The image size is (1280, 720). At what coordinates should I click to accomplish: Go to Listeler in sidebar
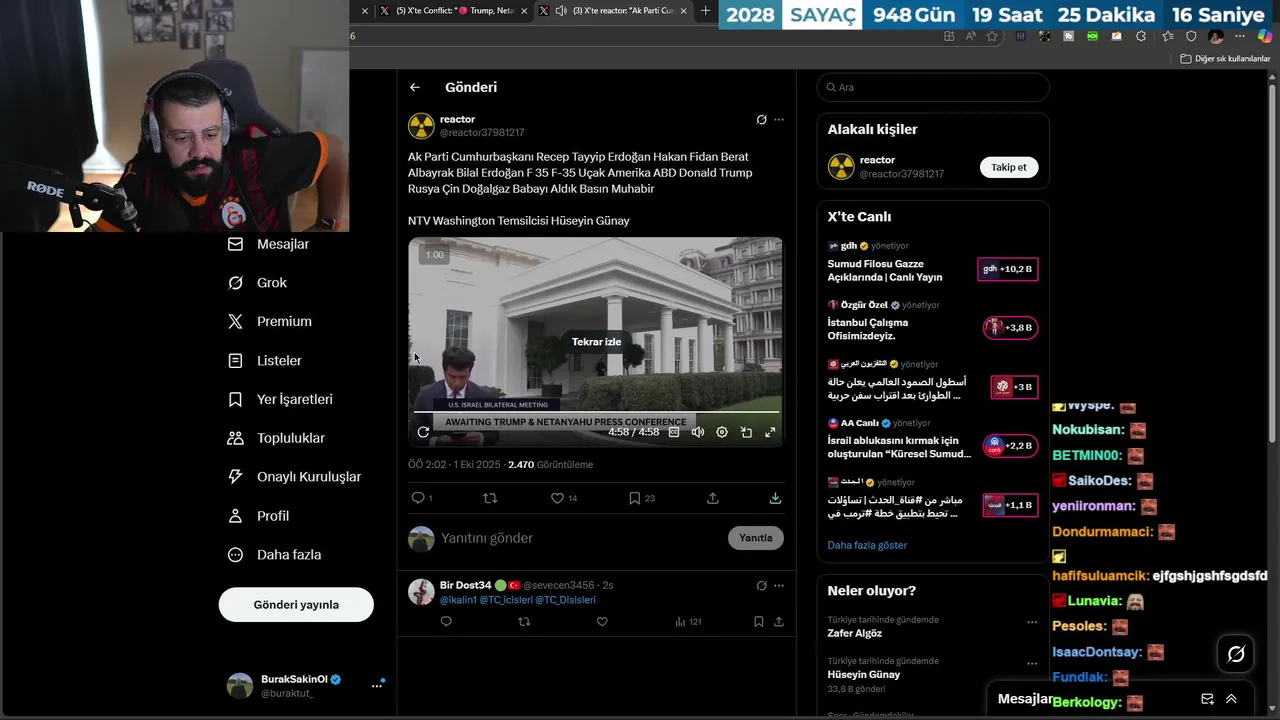[x=265, y=360]
